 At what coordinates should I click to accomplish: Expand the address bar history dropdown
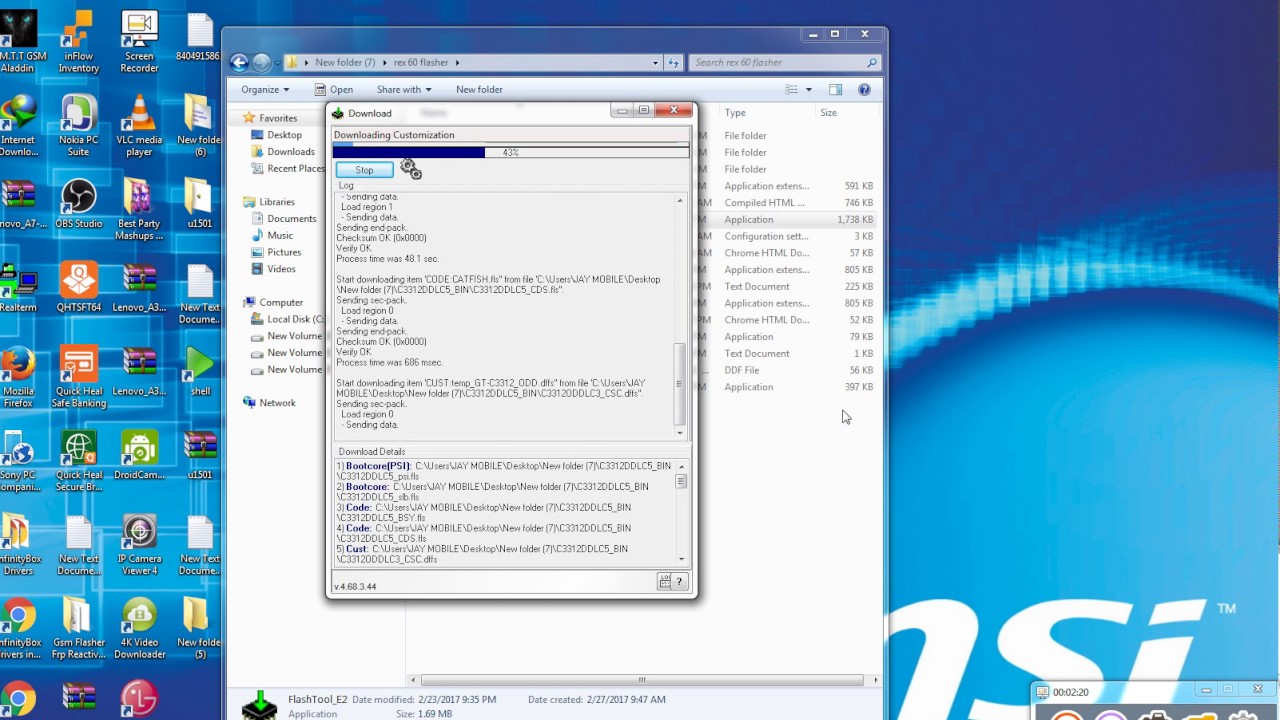[x=656, y=62]
